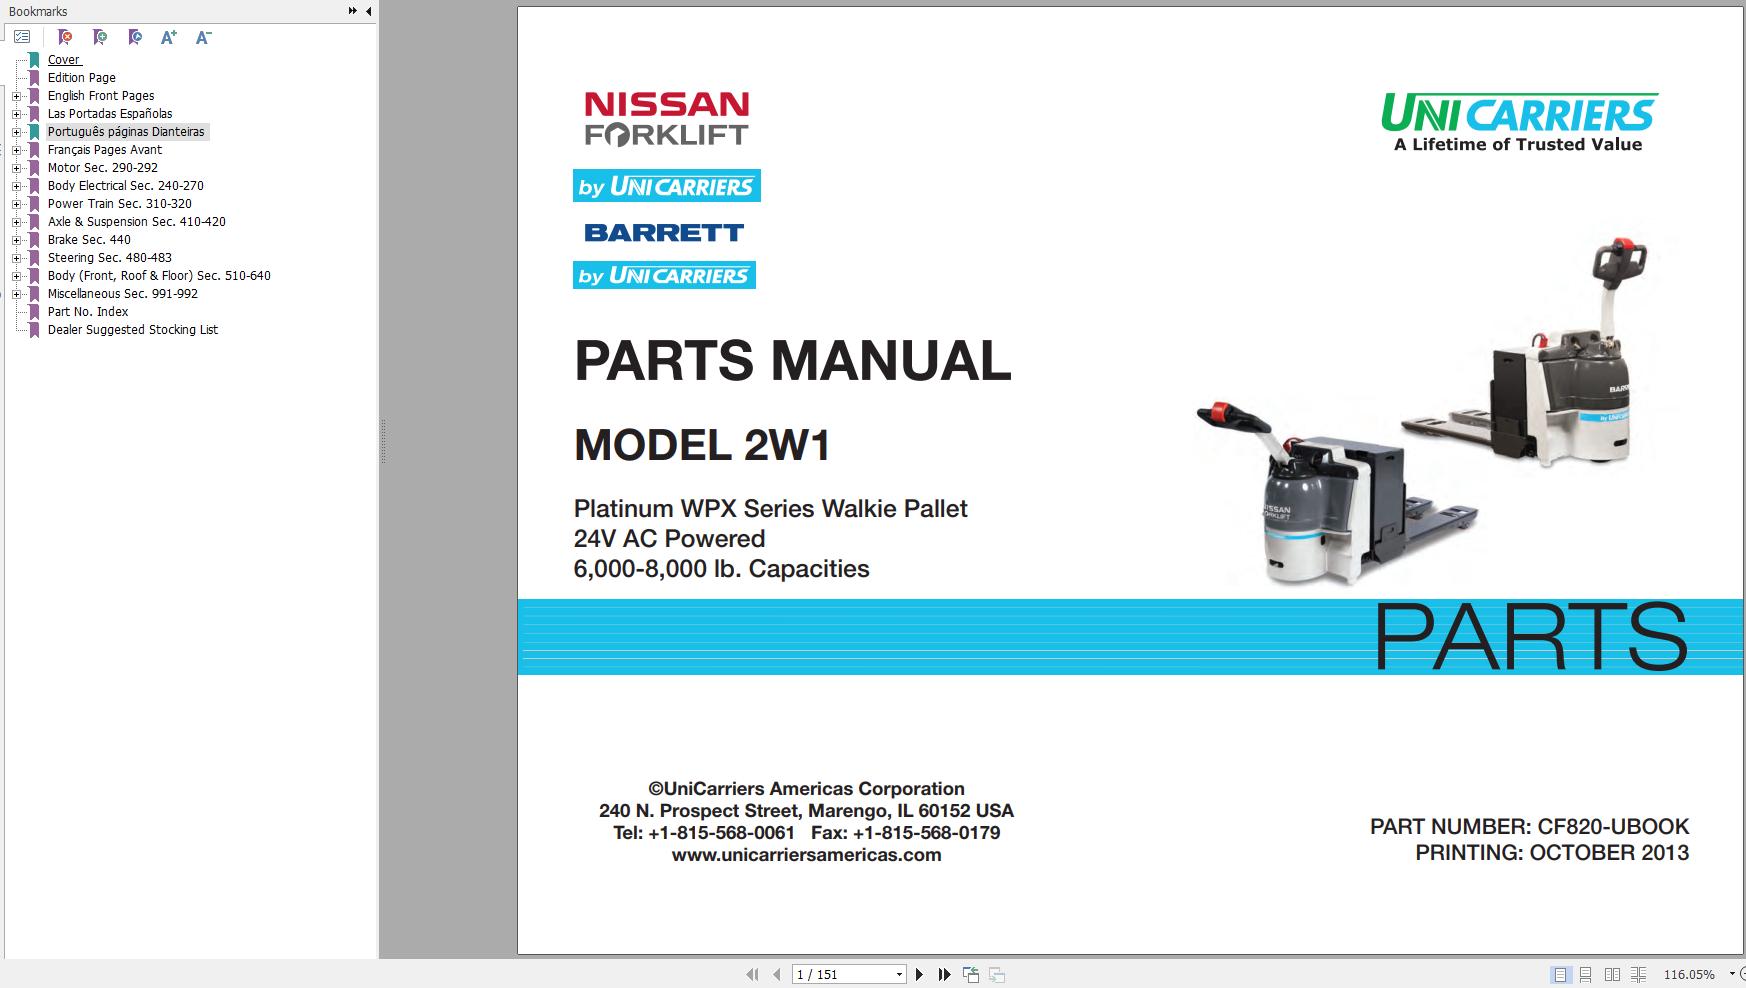Increase bookmark text size with A+ icon

pos(168,37)
